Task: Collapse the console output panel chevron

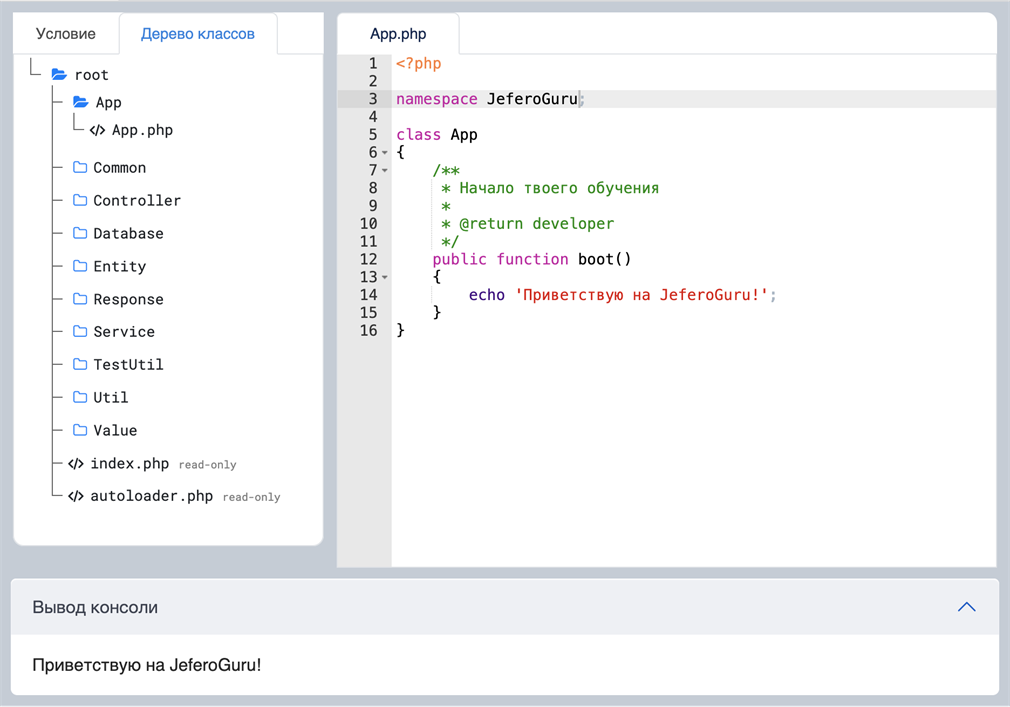Action: click(x=966, y=607)
